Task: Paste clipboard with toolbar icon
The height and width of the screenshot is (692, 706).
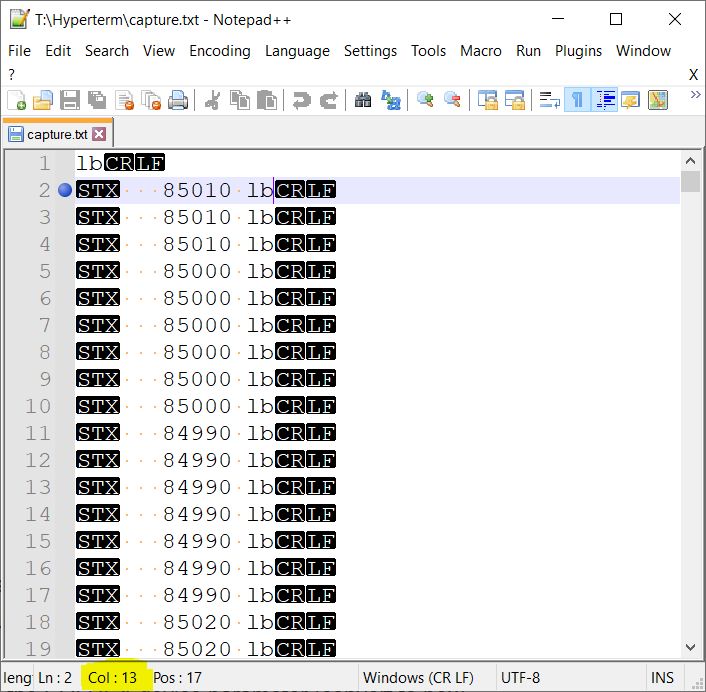Action: point(267,100)
